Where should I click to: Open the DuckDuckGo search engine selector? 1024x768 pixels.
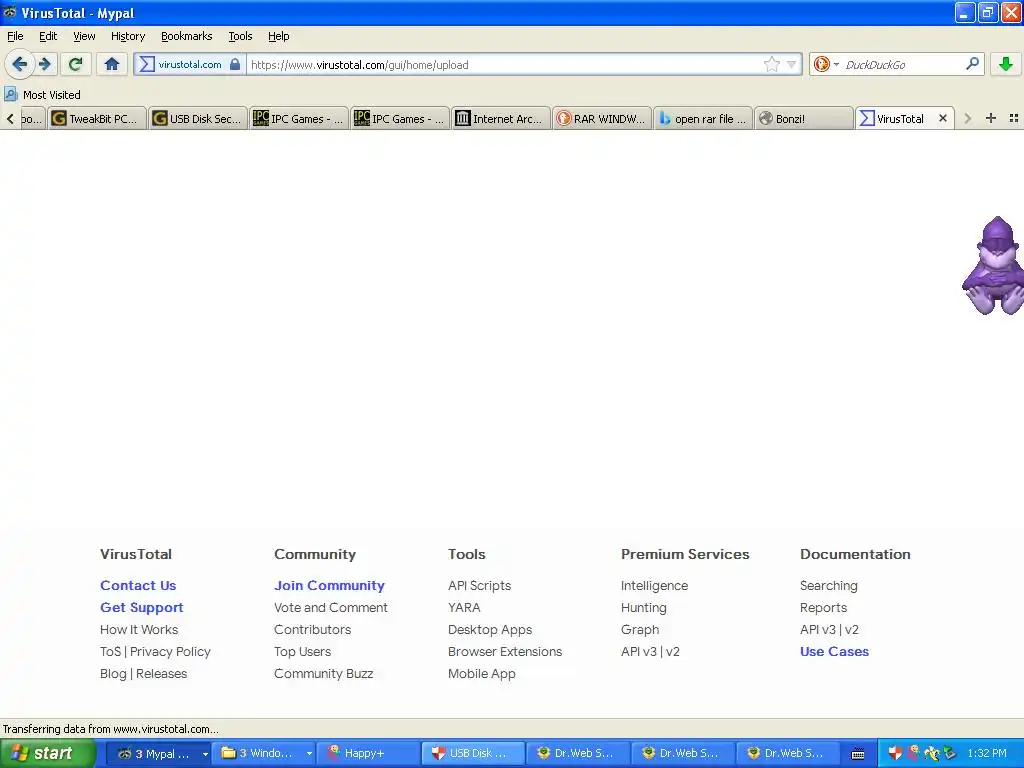pyautogui.click(x=825, y=64)
